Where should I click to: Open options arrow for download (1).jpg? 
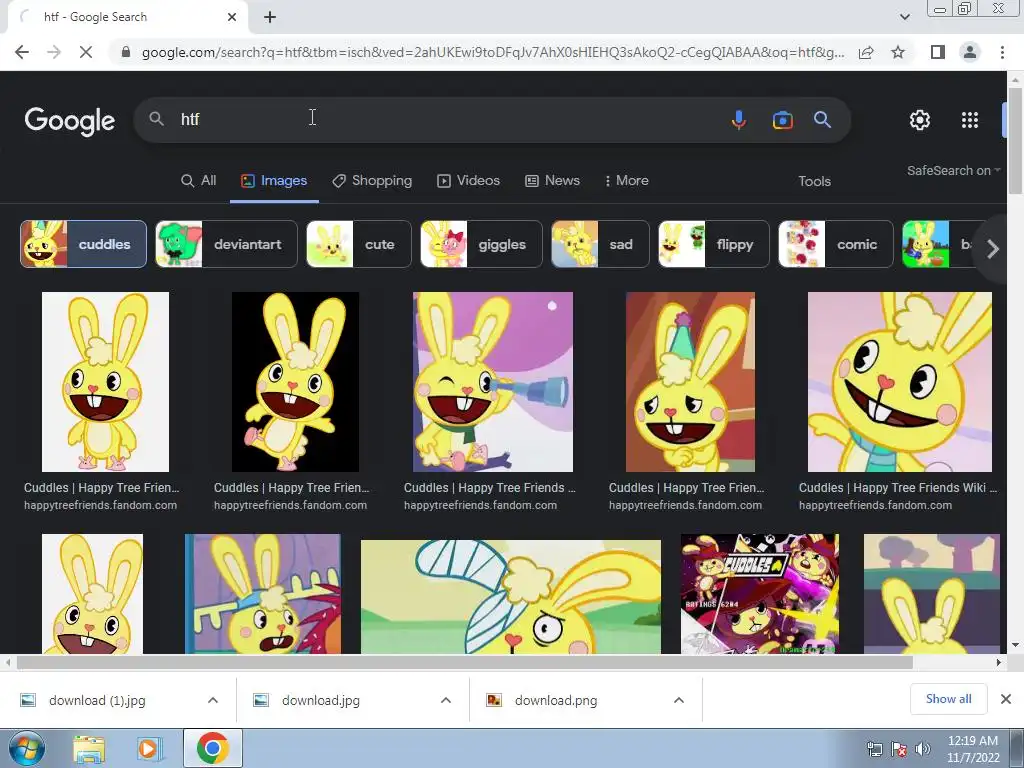point(213,700)
